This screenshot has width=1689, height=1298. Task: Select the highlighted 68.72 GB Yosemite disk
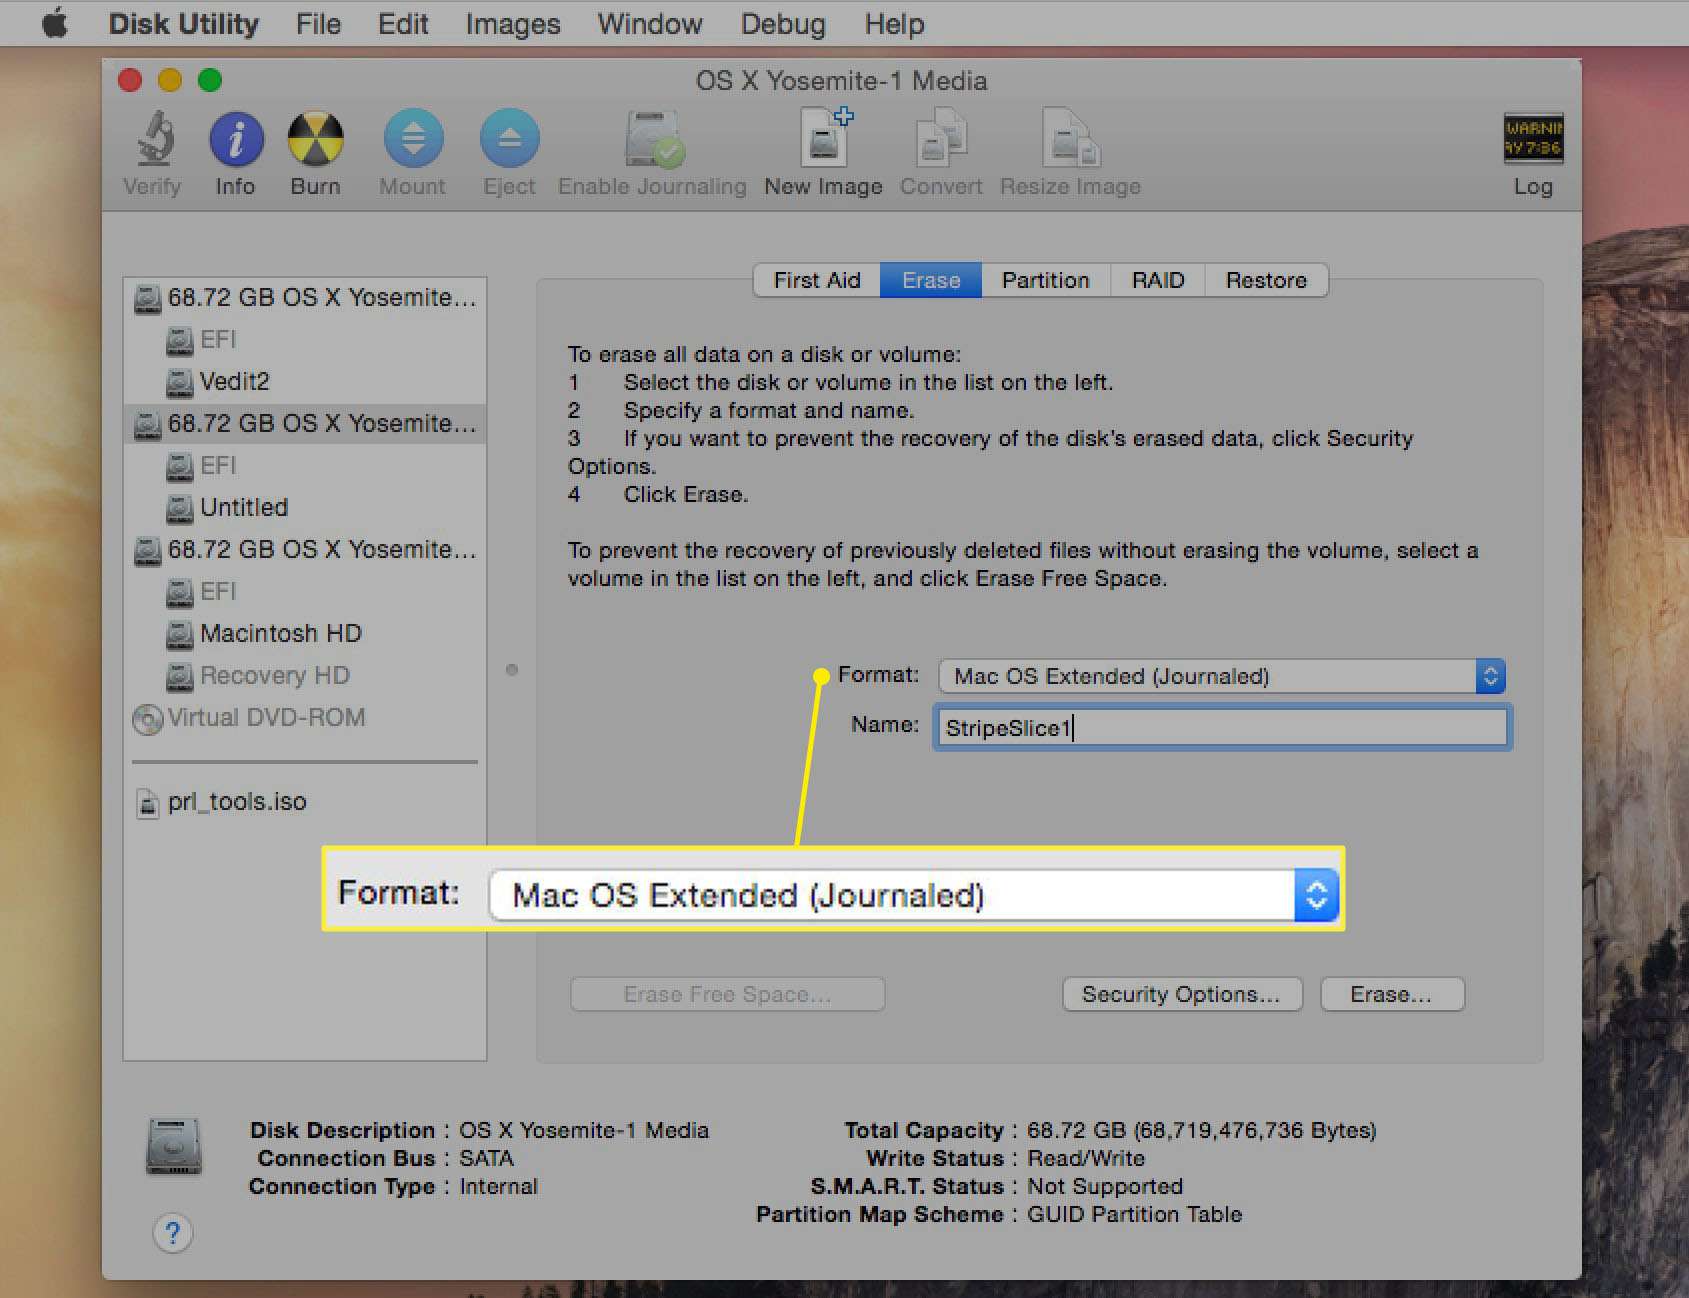[x=305, y=424]
